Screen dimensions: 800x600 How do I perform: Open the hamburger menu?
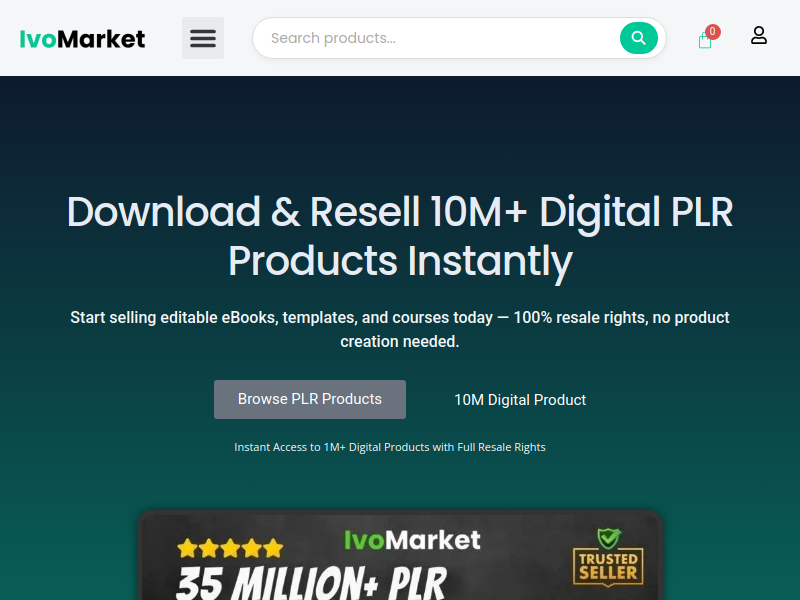(203, 38)
